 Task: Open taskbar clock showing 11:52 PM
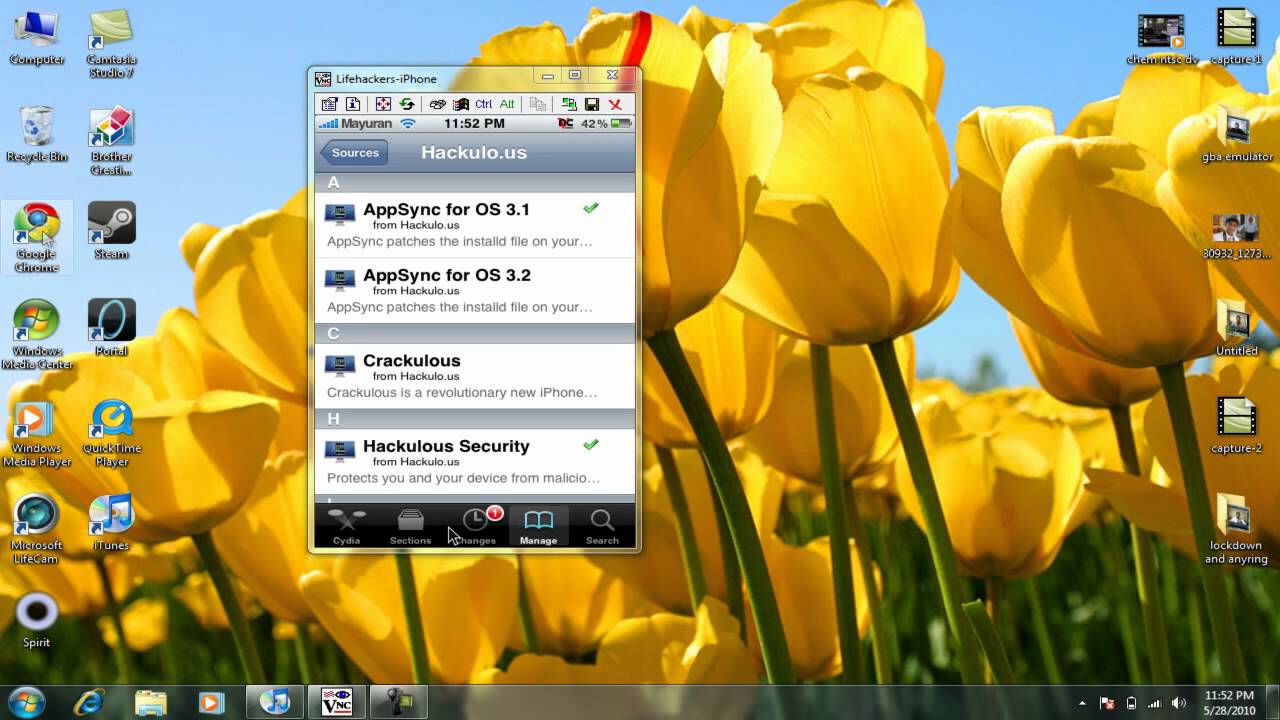(1230, 702)
